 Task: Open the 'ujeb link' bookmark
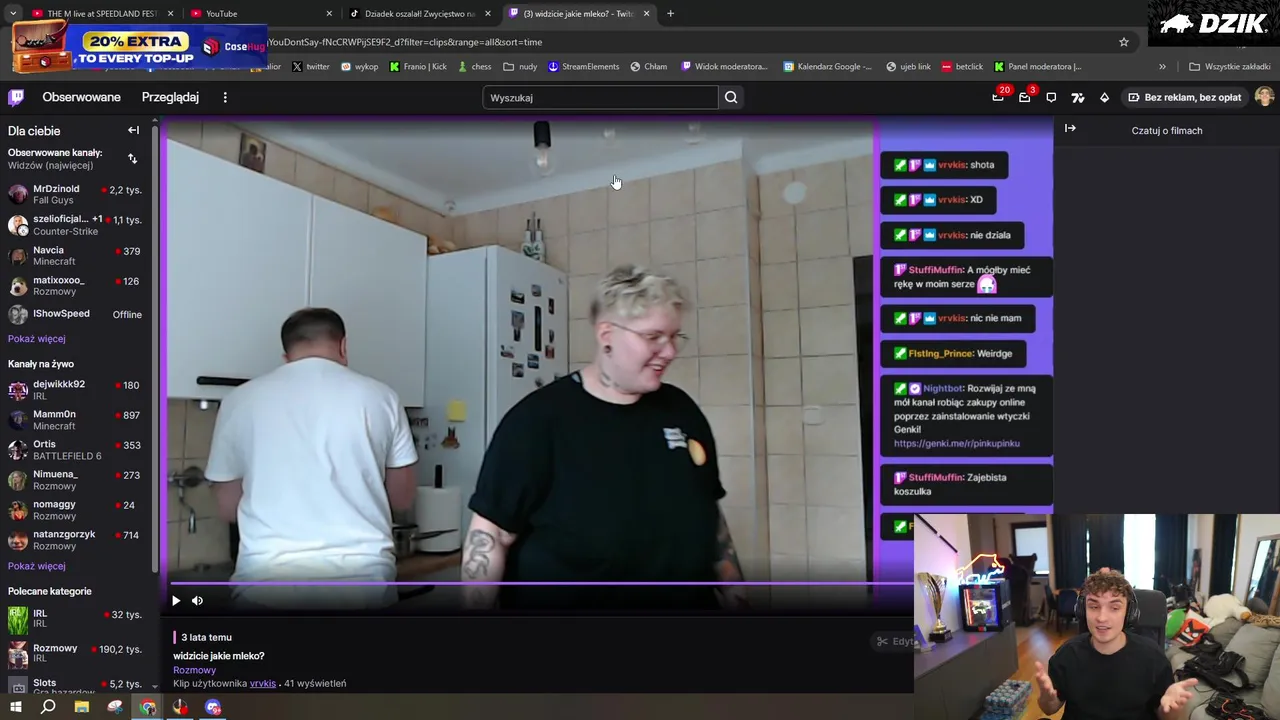coord(908,67)
